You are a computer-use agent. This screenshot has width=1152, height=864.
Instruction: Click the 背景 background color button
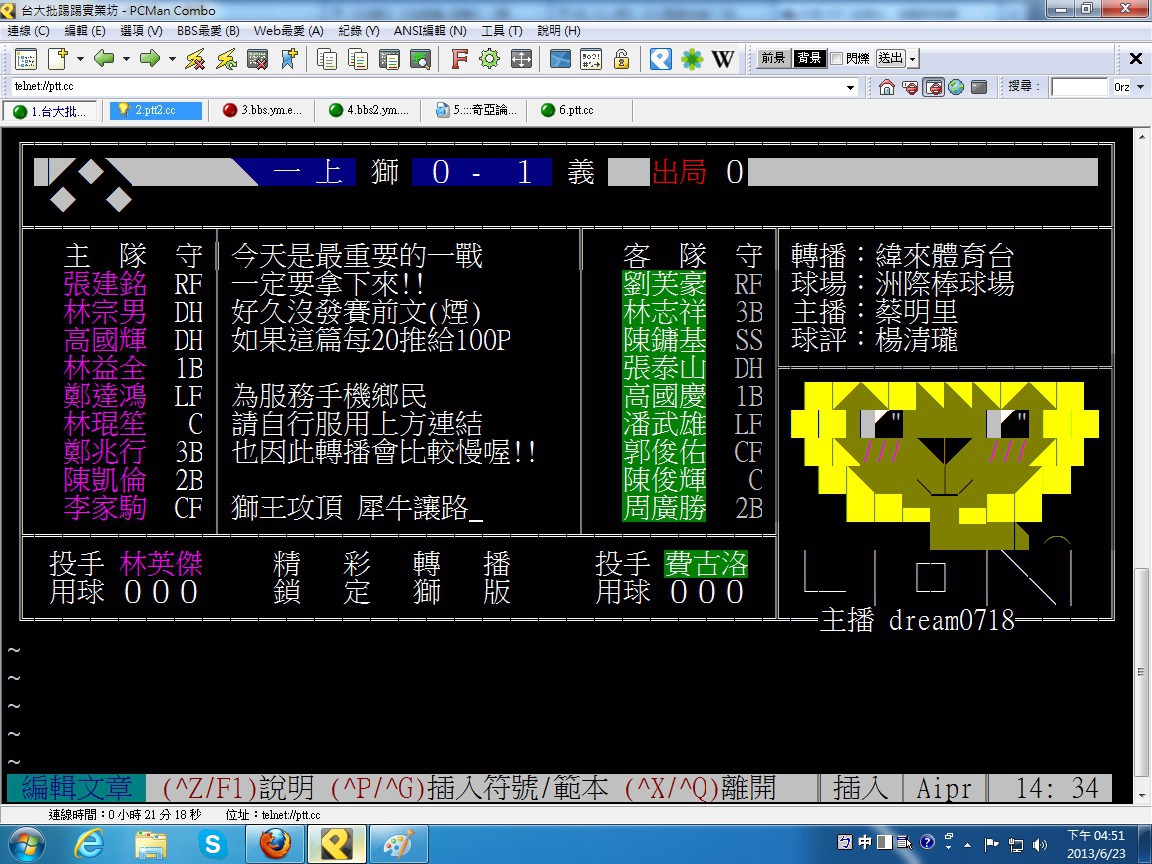809,58
